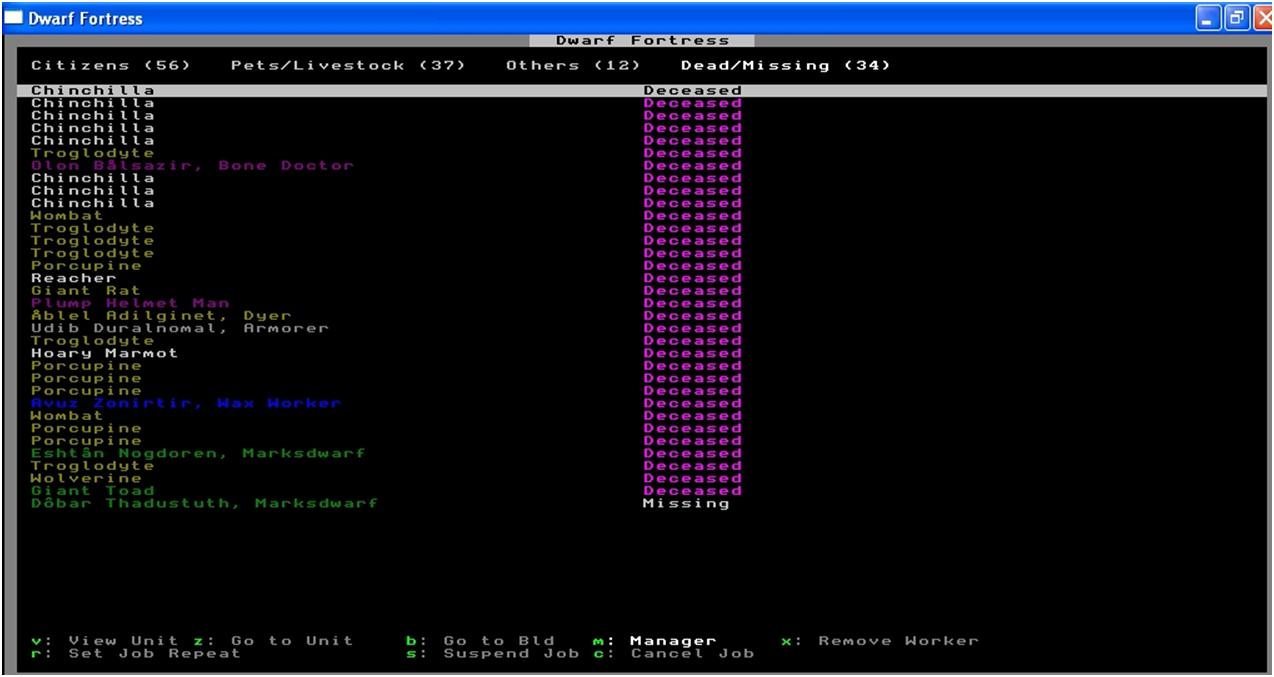This screenshot has width=1274, height=677.
Task: Pick the Reacher entry
Action: pos(74,278)
